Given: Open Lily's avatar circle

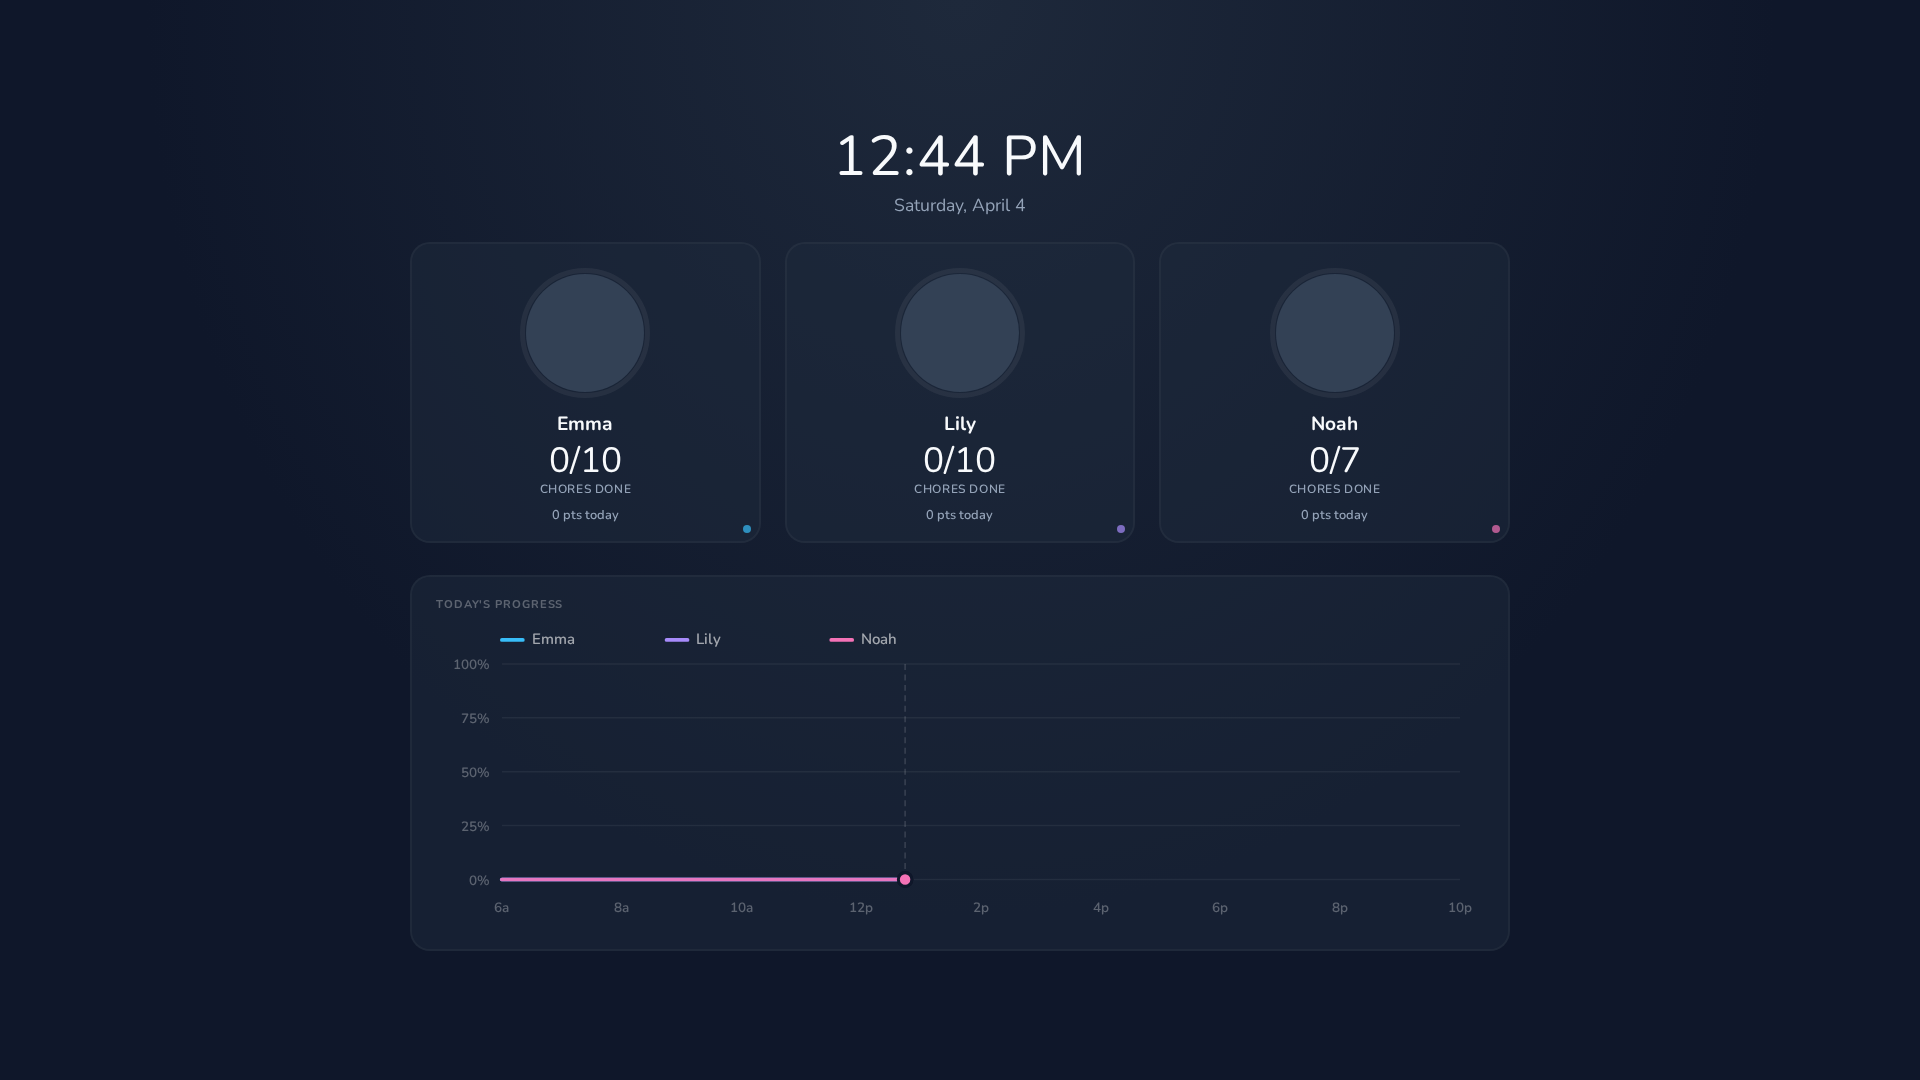Looking at the screenshot, I should coord(960,333).
